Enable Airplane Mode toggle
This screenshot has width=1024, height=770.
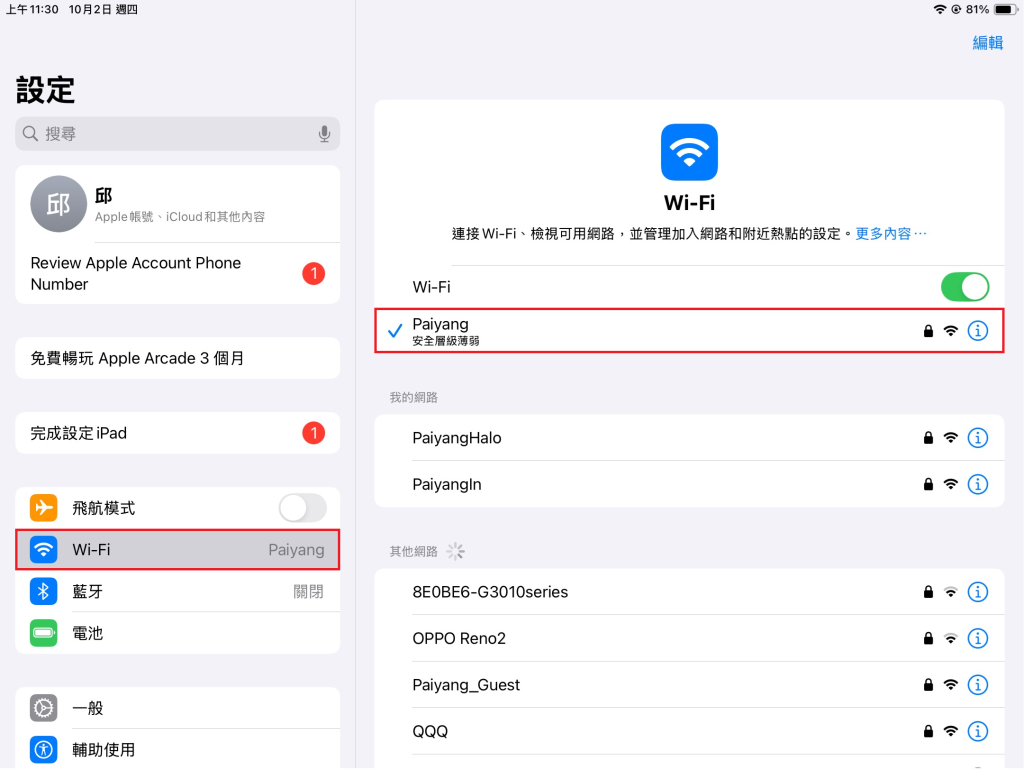(x=302, y=508)
